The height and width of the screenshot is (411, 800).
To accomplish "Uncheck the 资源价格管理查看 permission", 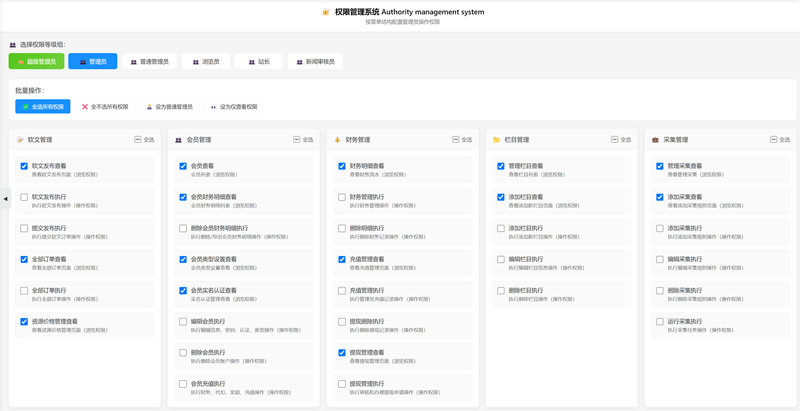I will (24, 322).
